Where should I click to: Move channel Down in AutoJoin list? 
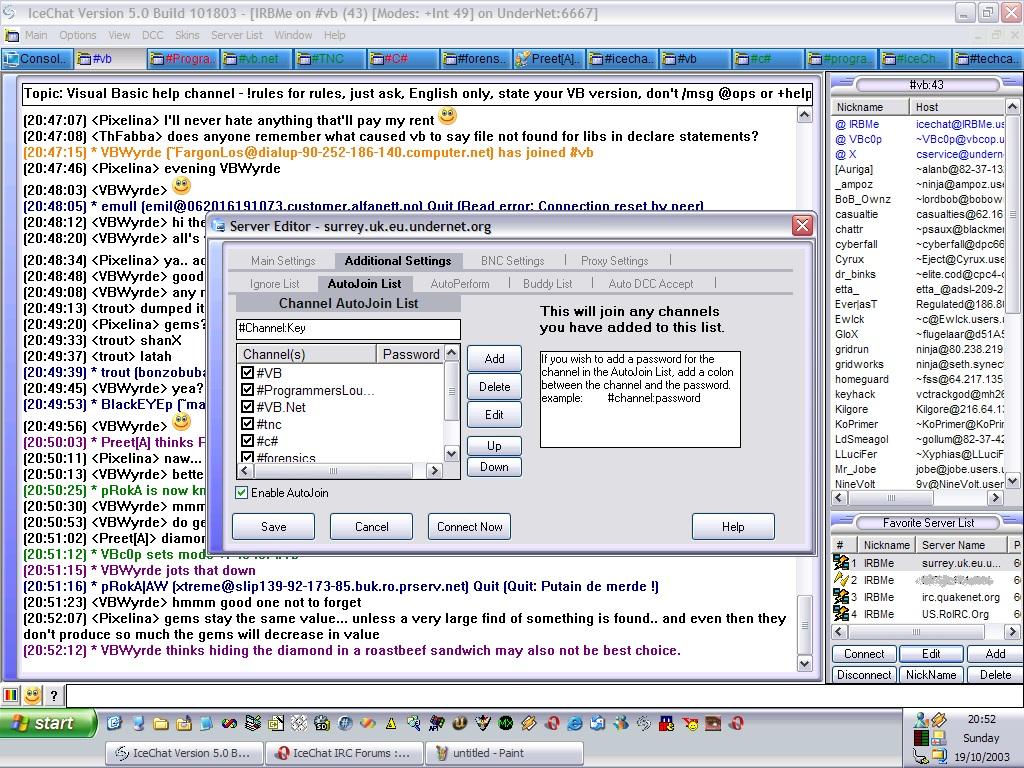coord(494,467)
